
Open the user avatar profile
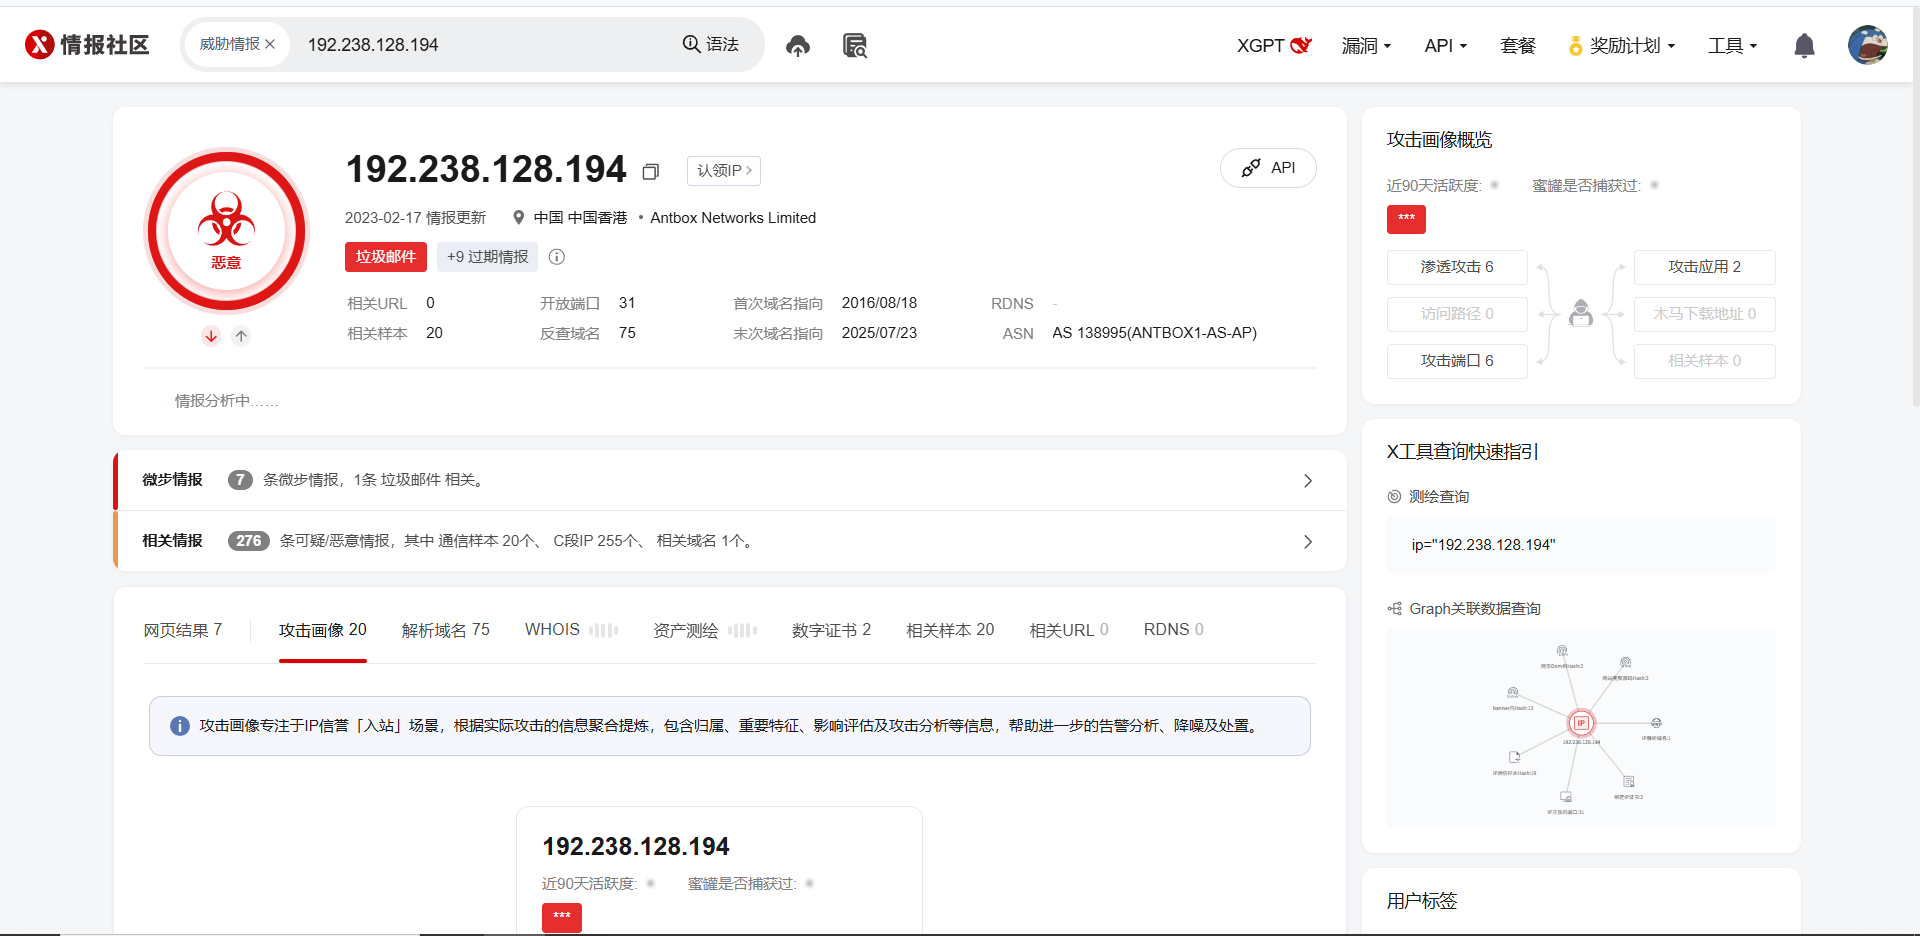tap(1867, 45)
